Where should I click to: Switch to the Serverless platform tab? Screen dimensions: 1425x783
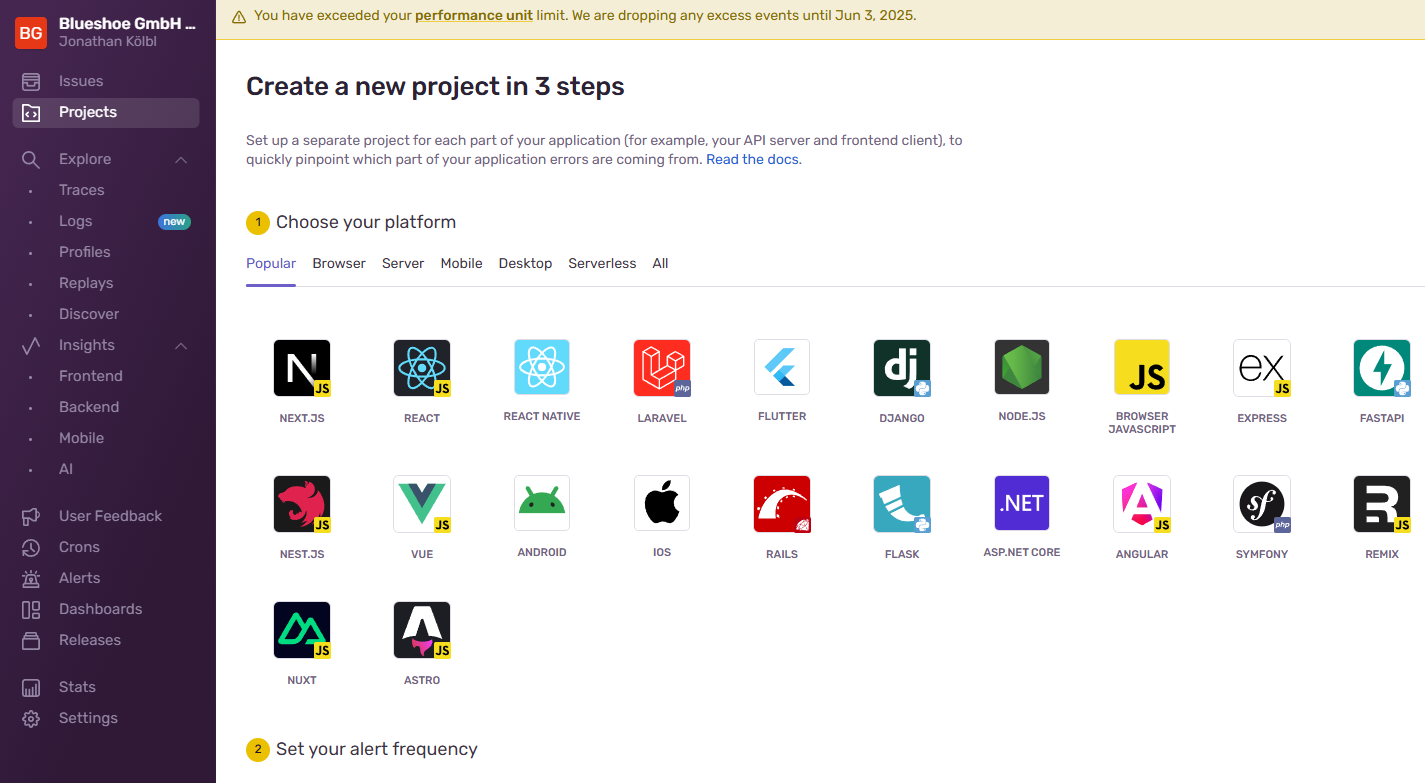tap(602, 263)
